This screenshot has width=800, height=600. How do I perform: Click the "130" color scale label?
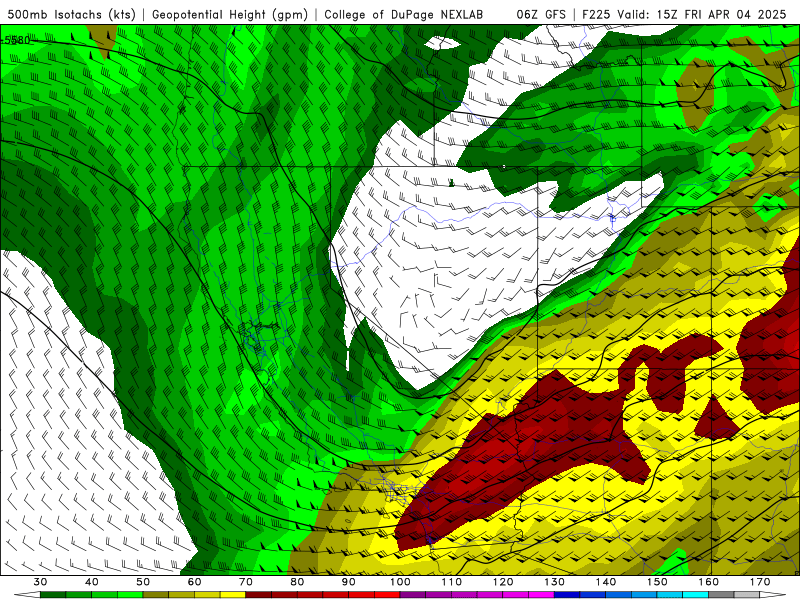[555, 582]
